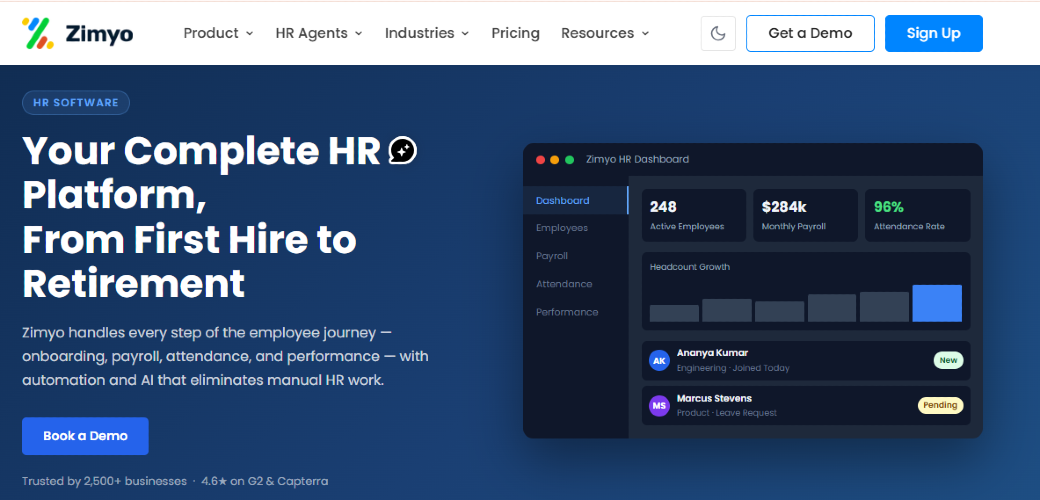Toggle dark mode with moon icon
This screenshot has width=1040, height=500.
click(718, 33)
